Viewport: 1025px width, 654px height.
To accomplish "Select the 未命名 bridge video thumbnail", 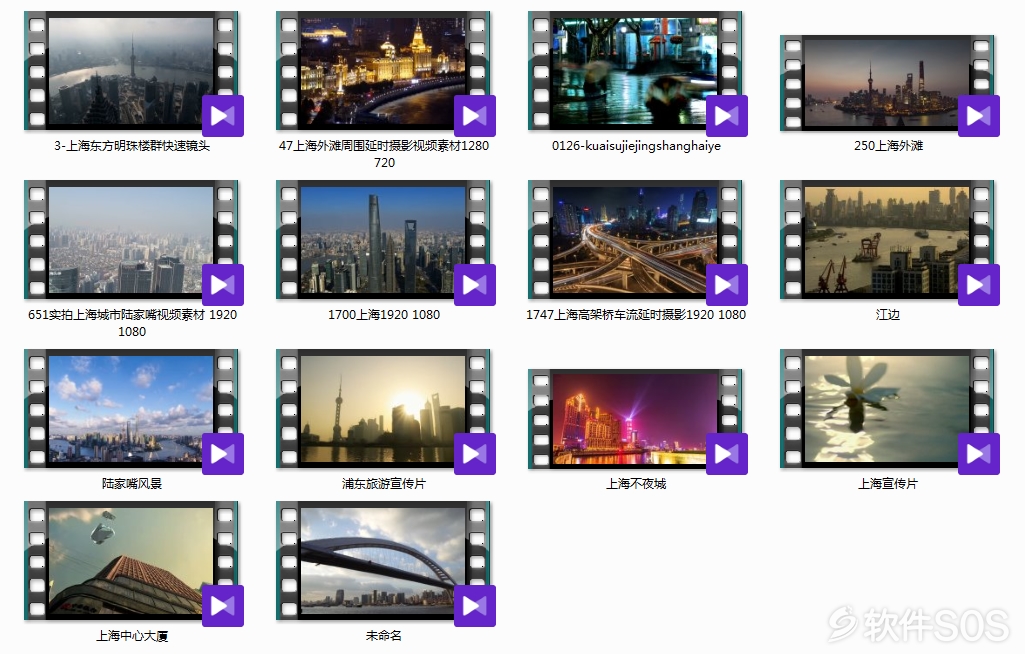I will click(383, 560).
